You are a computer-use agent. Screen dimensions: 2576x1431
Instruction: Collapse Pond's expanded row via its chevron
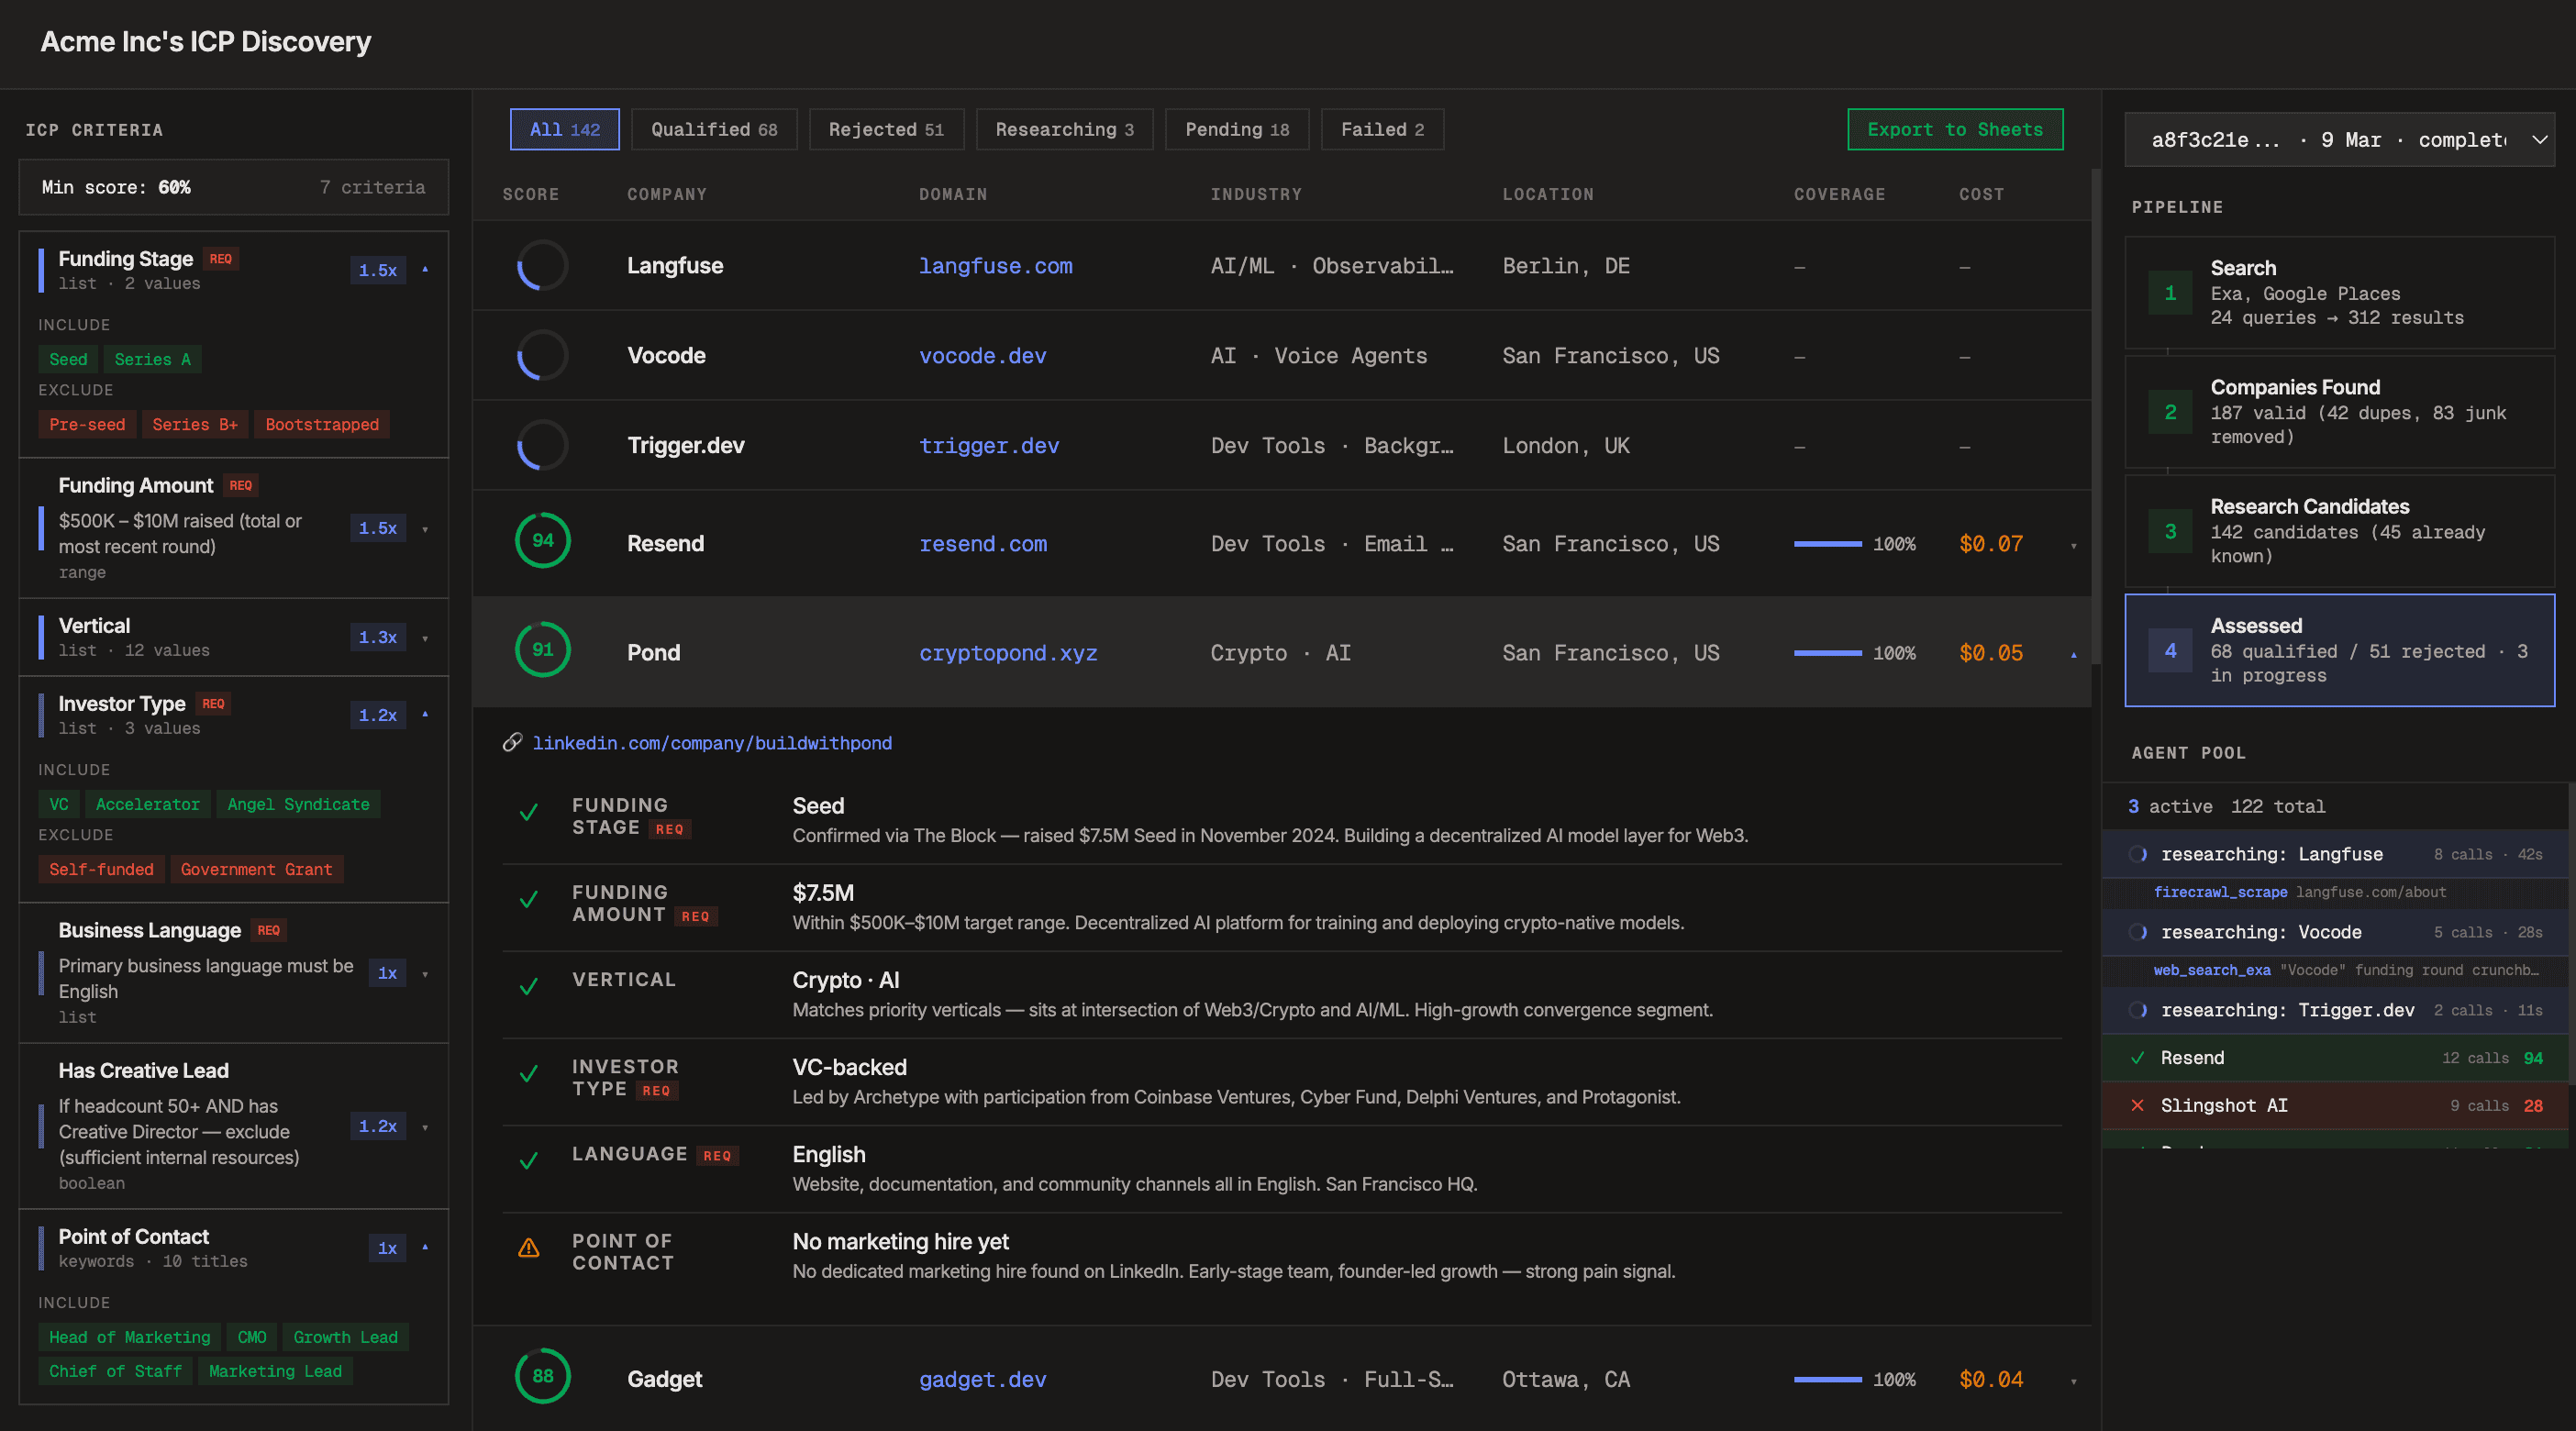point(2075,654)
